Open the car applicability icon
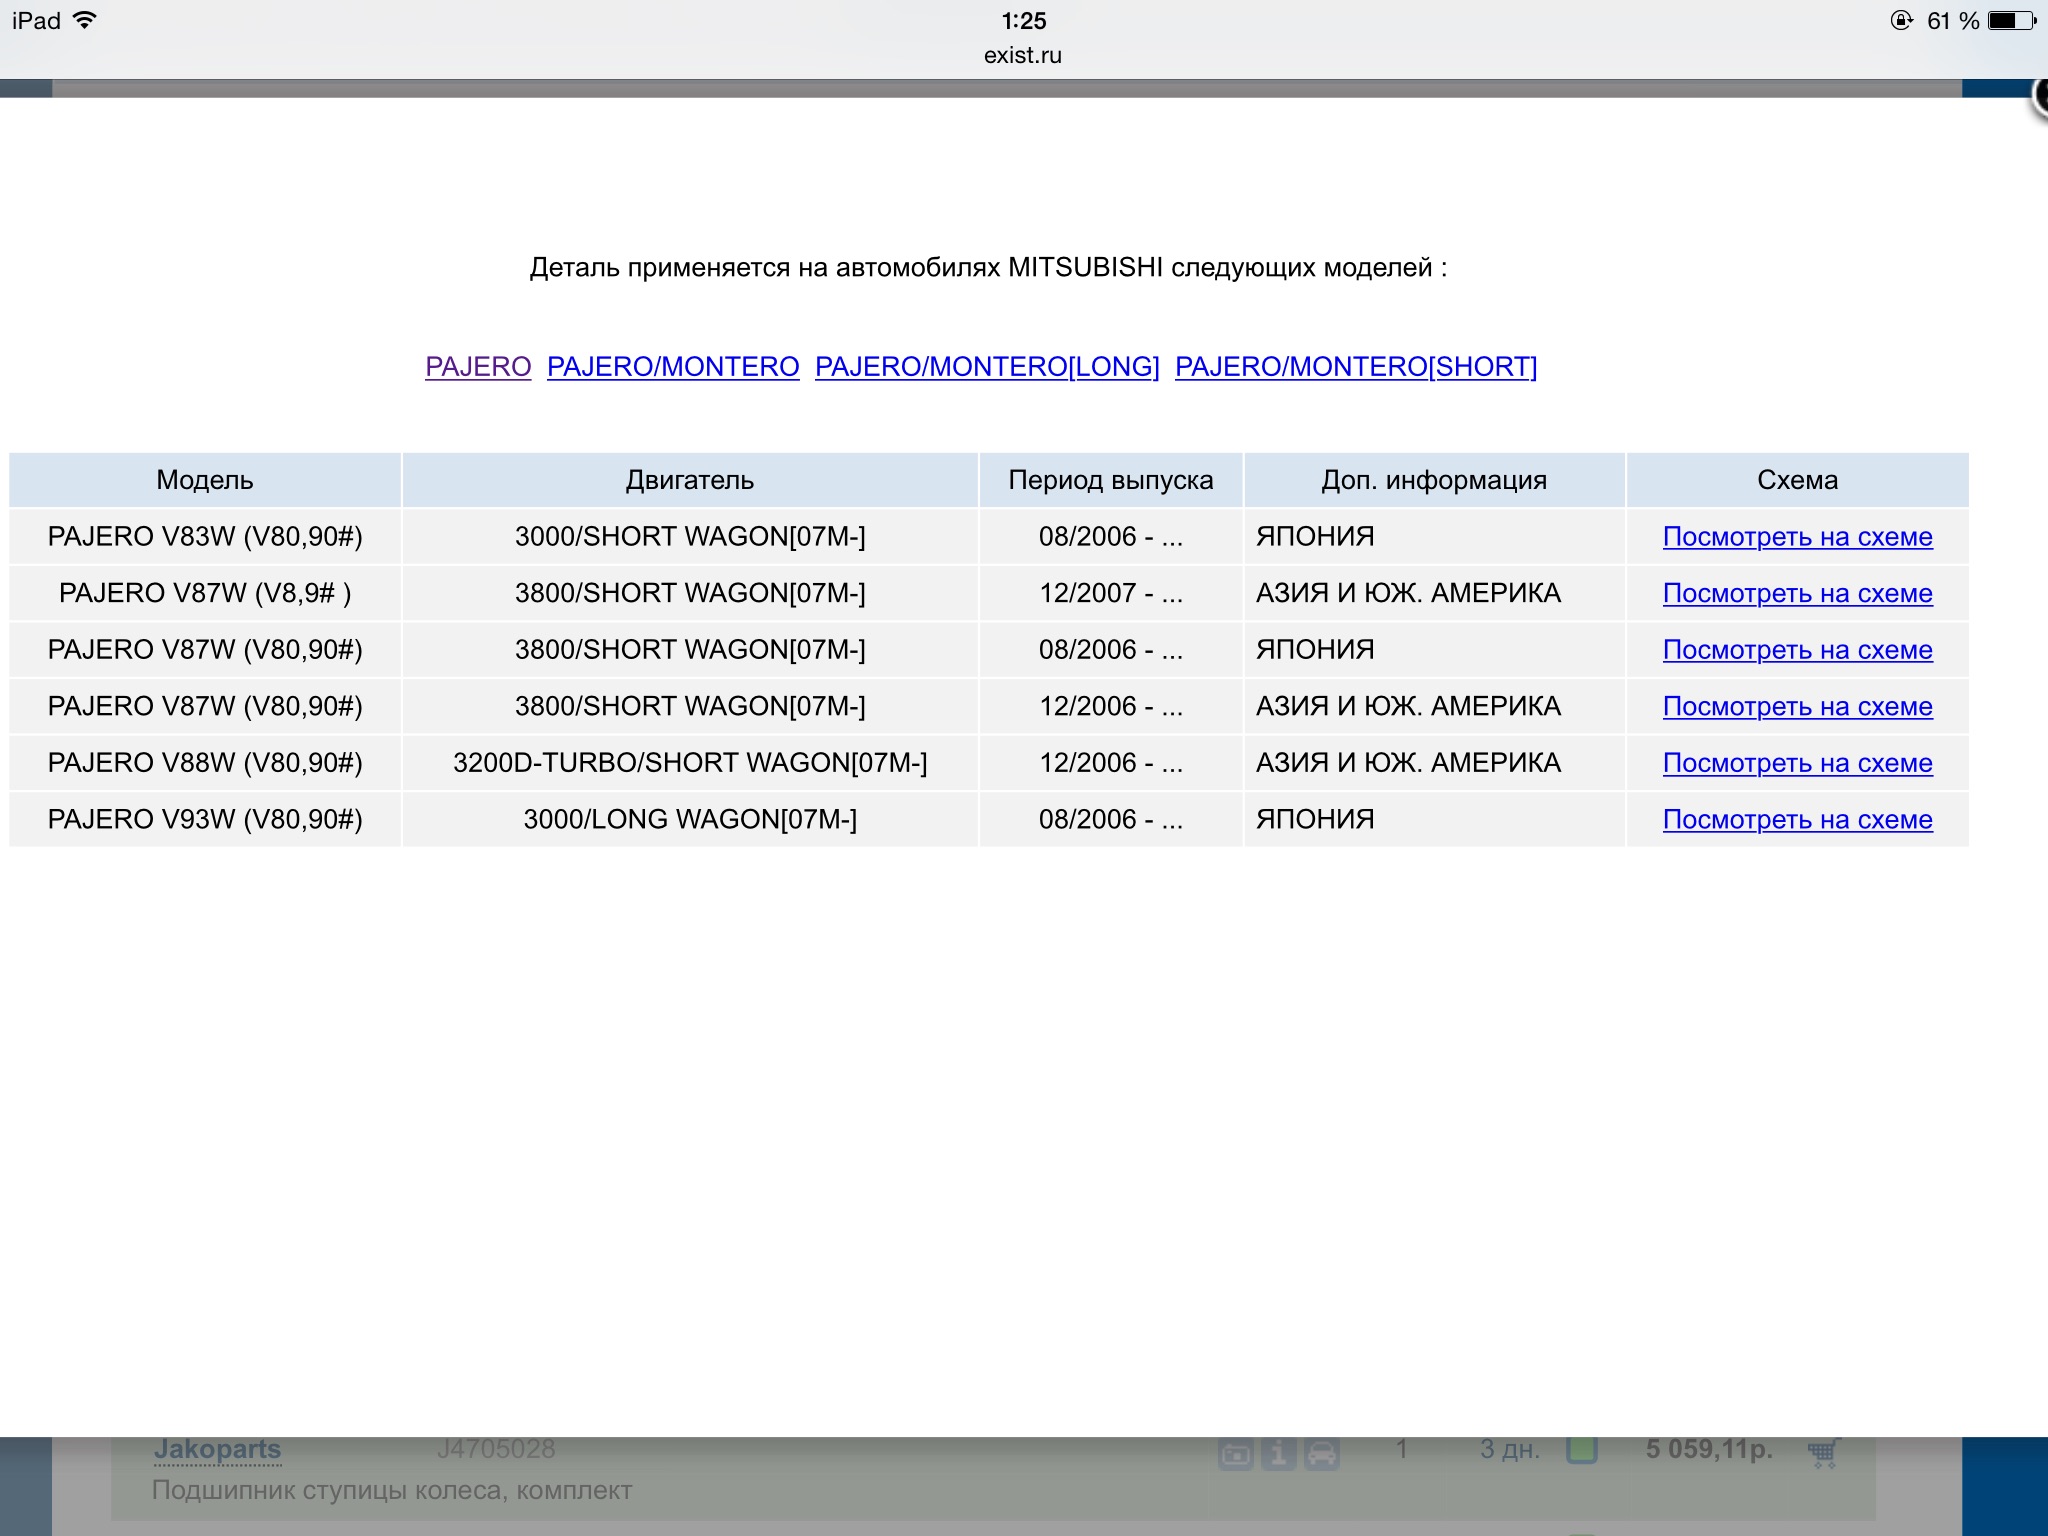 1322,1453
